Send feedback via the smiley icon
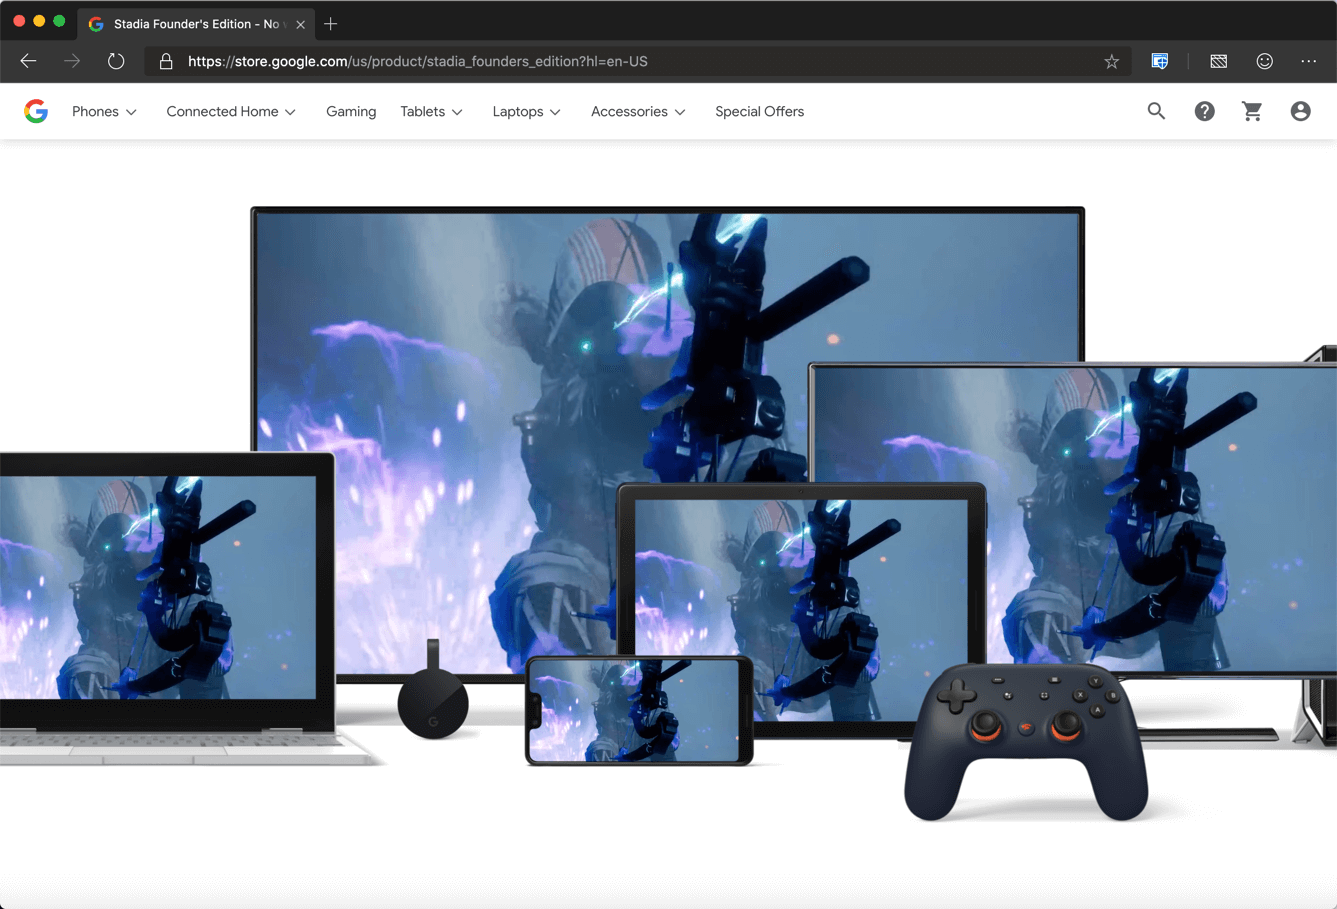Viewport: 1337px width, 909px height. (1264, 61)
